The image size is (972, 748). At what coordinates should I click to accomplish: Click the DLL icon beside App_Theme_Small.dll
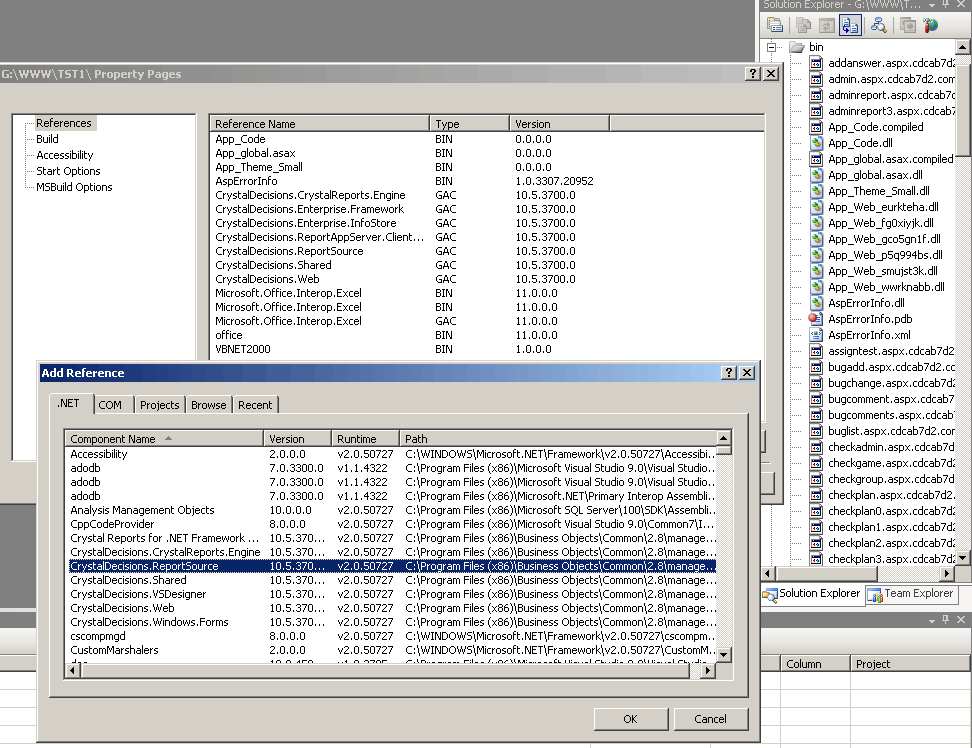click(x=816, y=191)
